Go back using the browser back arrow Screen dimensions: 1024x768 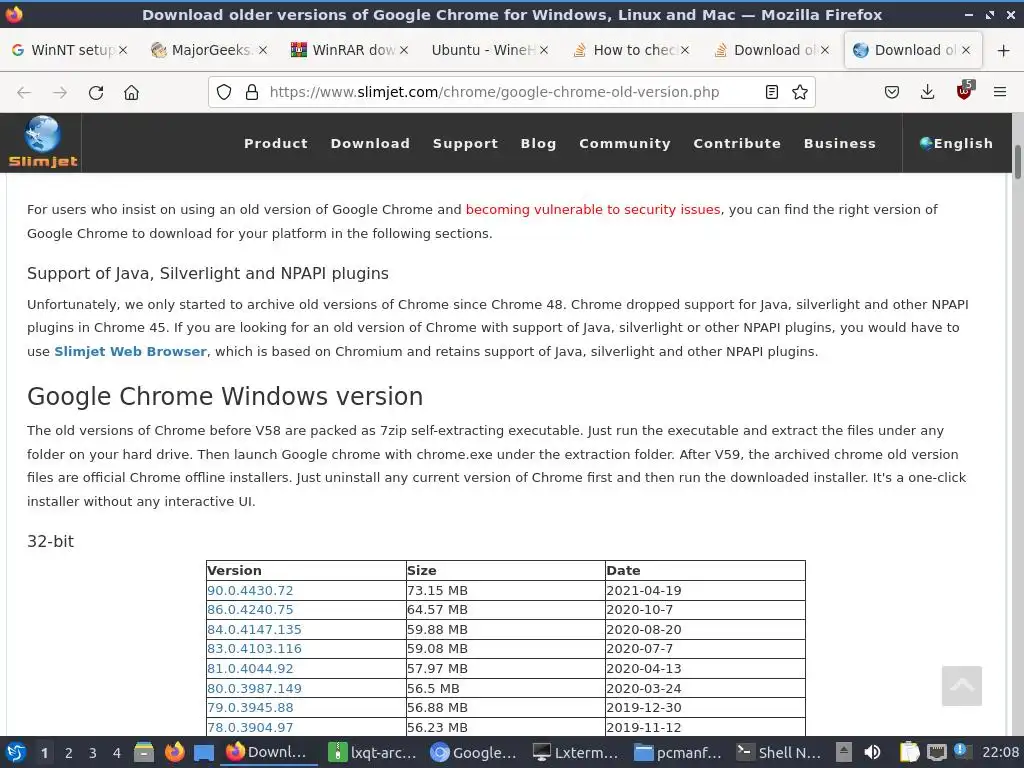(x=24, y=93)
